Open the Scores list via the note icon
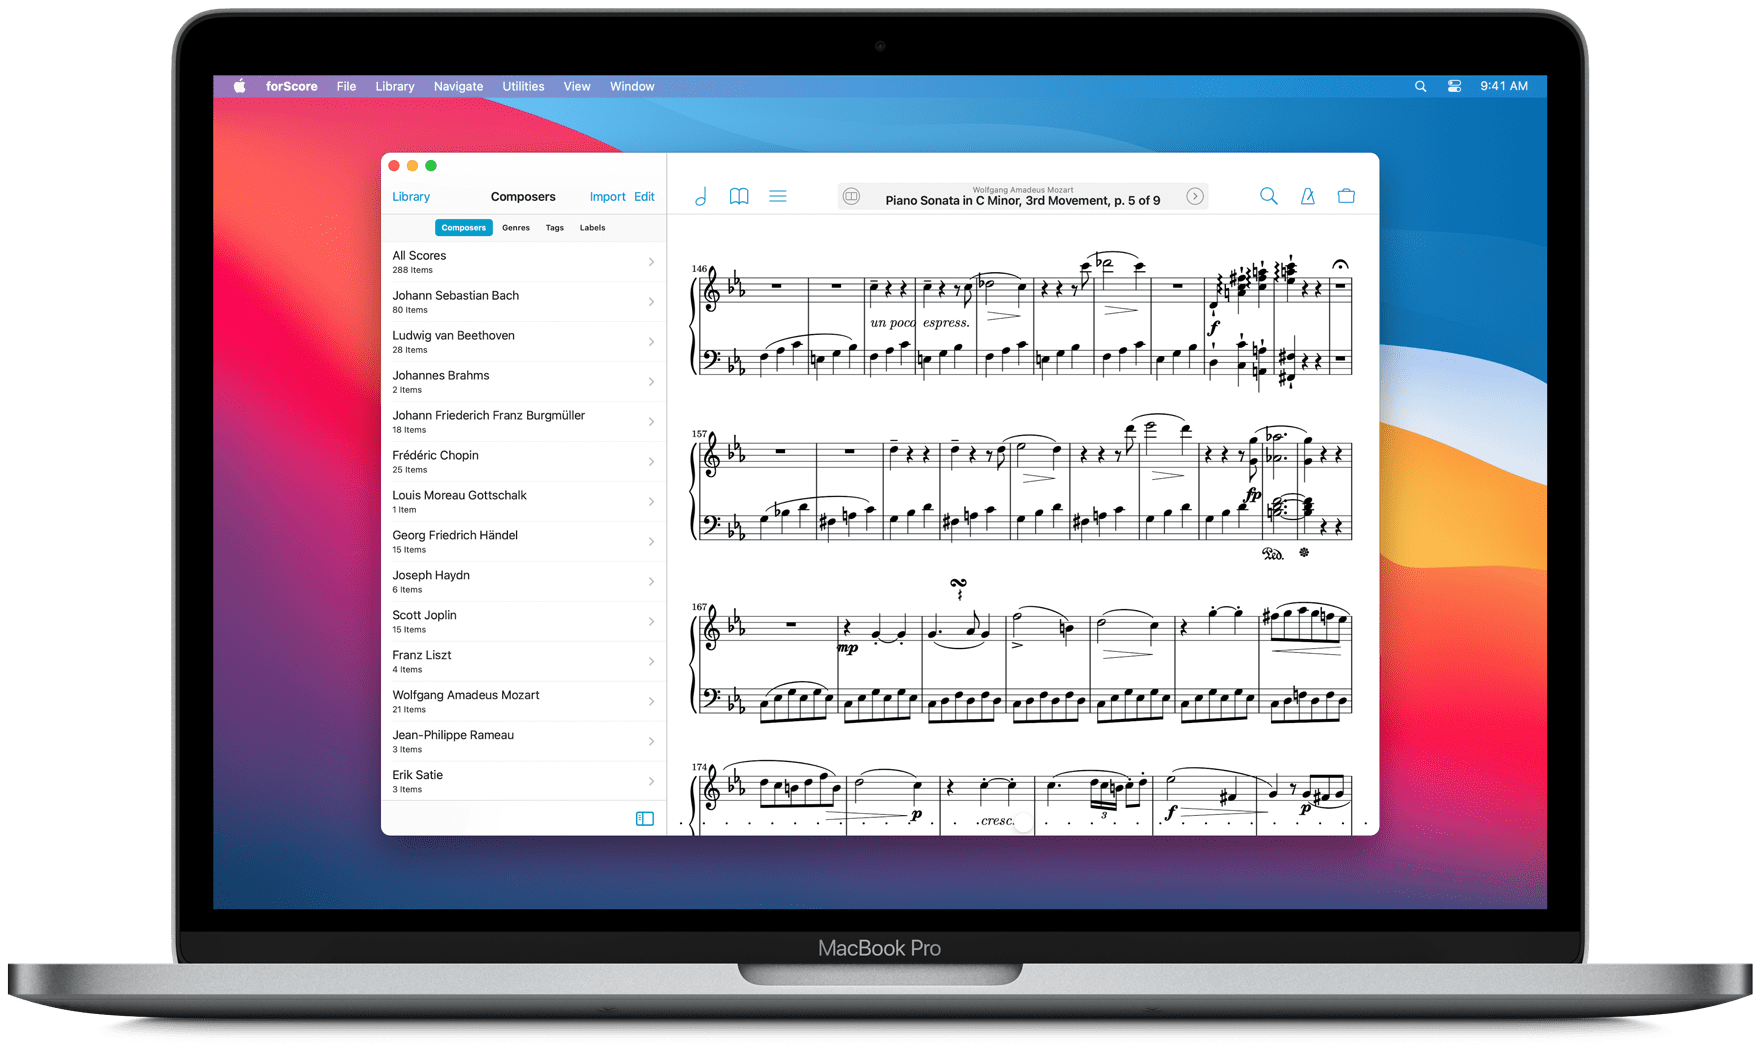 701,197
